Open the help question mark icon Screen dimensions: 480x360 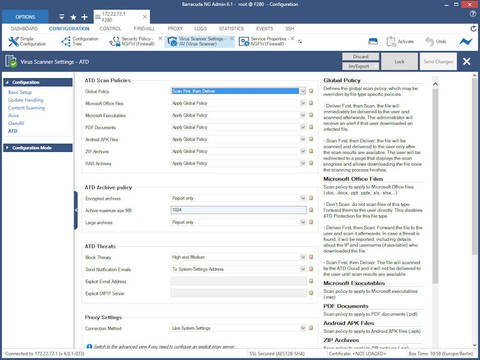[x=473, y=14]
